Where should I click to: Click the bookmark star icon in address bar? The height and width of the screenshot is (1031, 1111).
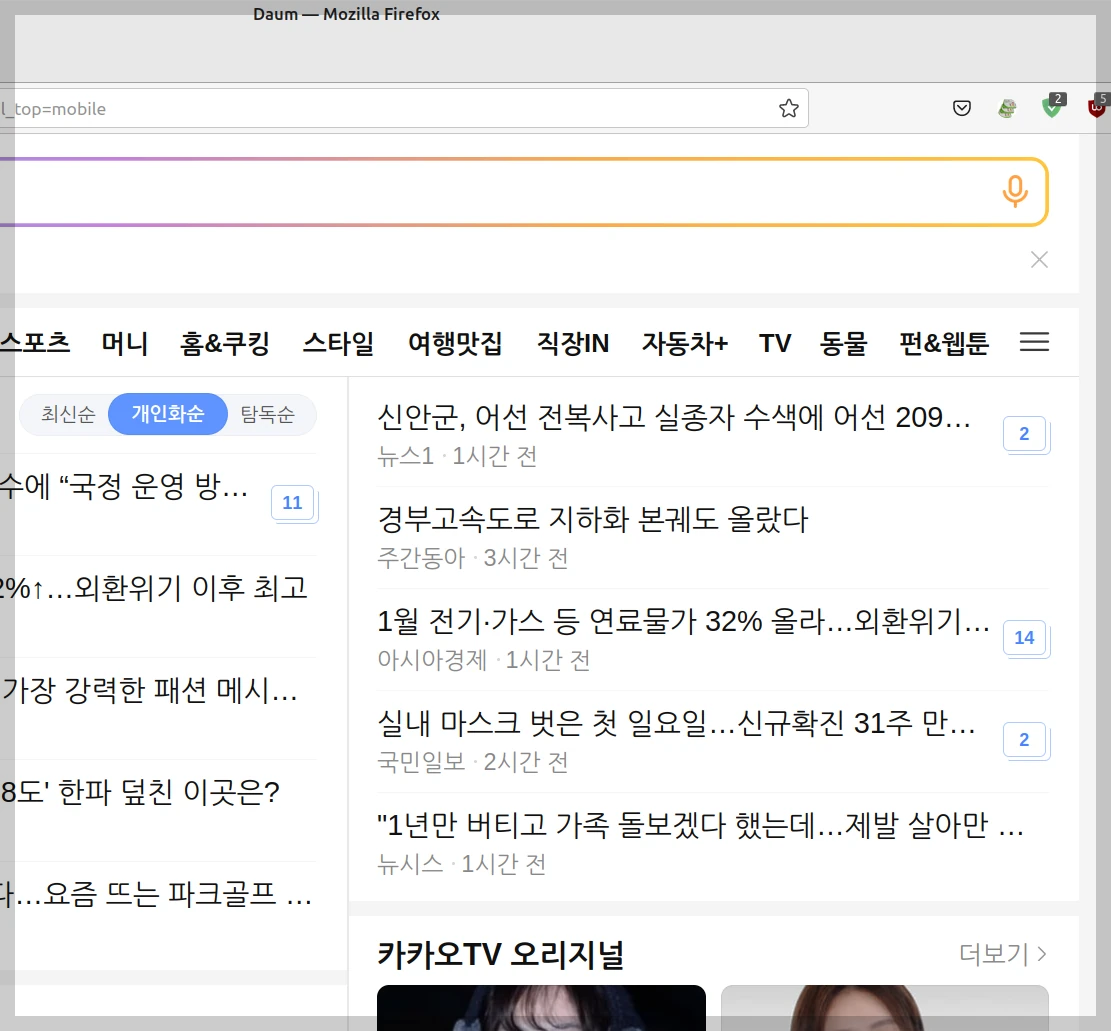coord(789,108)
